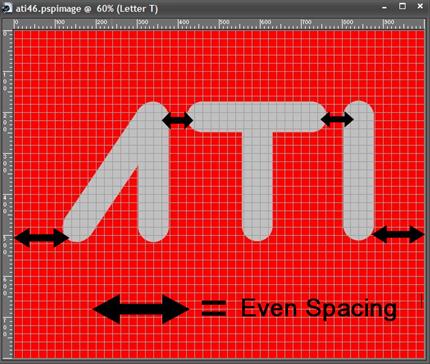Click the double arrow between A and T

[x=177, y=120]
